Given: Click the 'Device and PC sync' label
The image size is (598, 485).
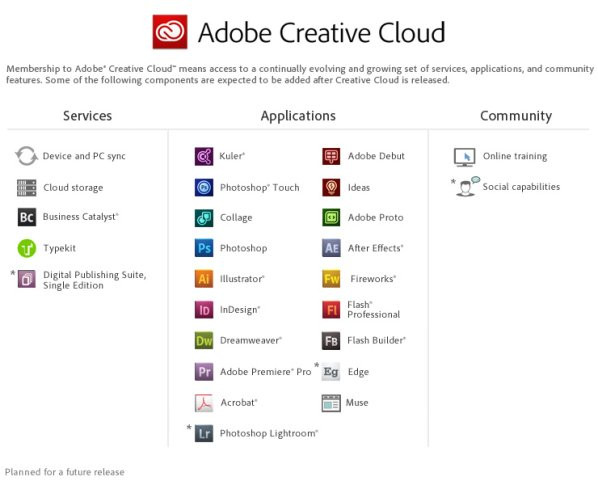Looking at the screenshot, I should click(x=84, y=156).
